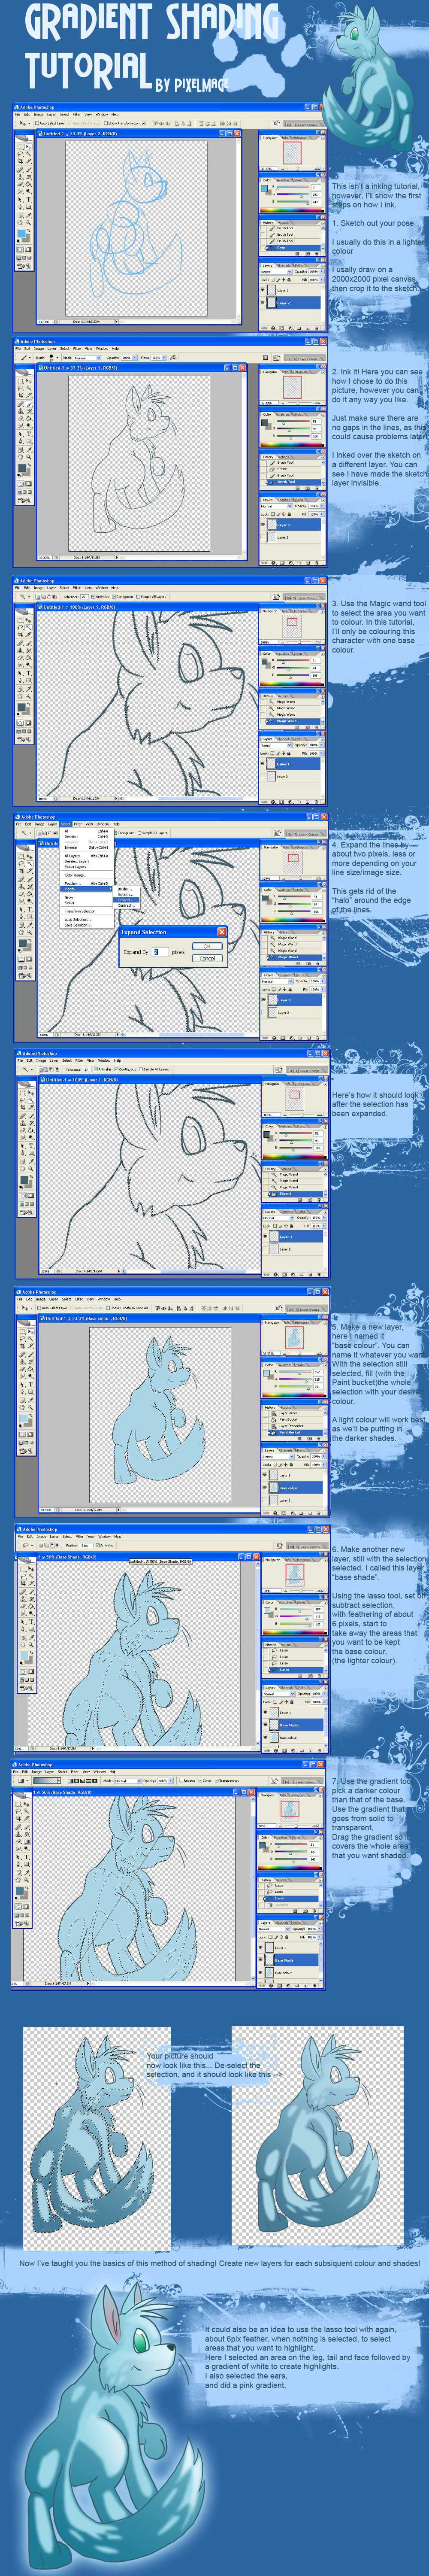Tick Show Transform Controls in step 1 screenshot
Screen dimensions: 429x2576
coord(106,124)
